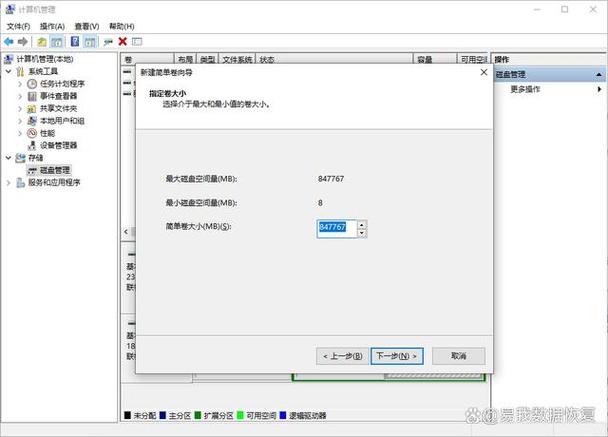
Task: Click the 取消 cancel button
Action: point(458,356)
